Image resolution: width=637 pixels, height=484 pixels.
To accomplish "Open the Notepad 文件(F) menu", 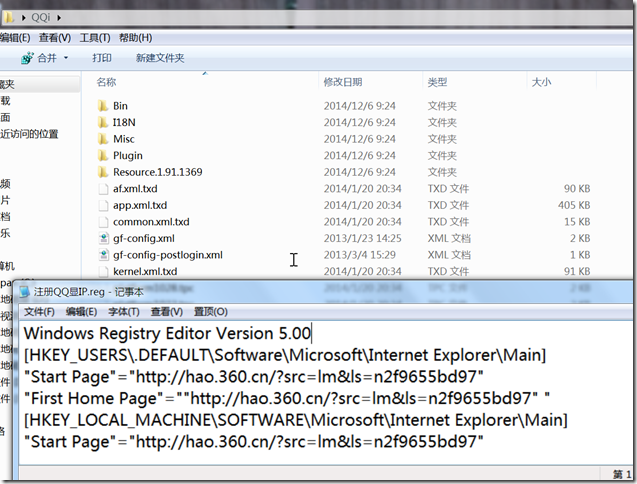I will coord(39,312).
